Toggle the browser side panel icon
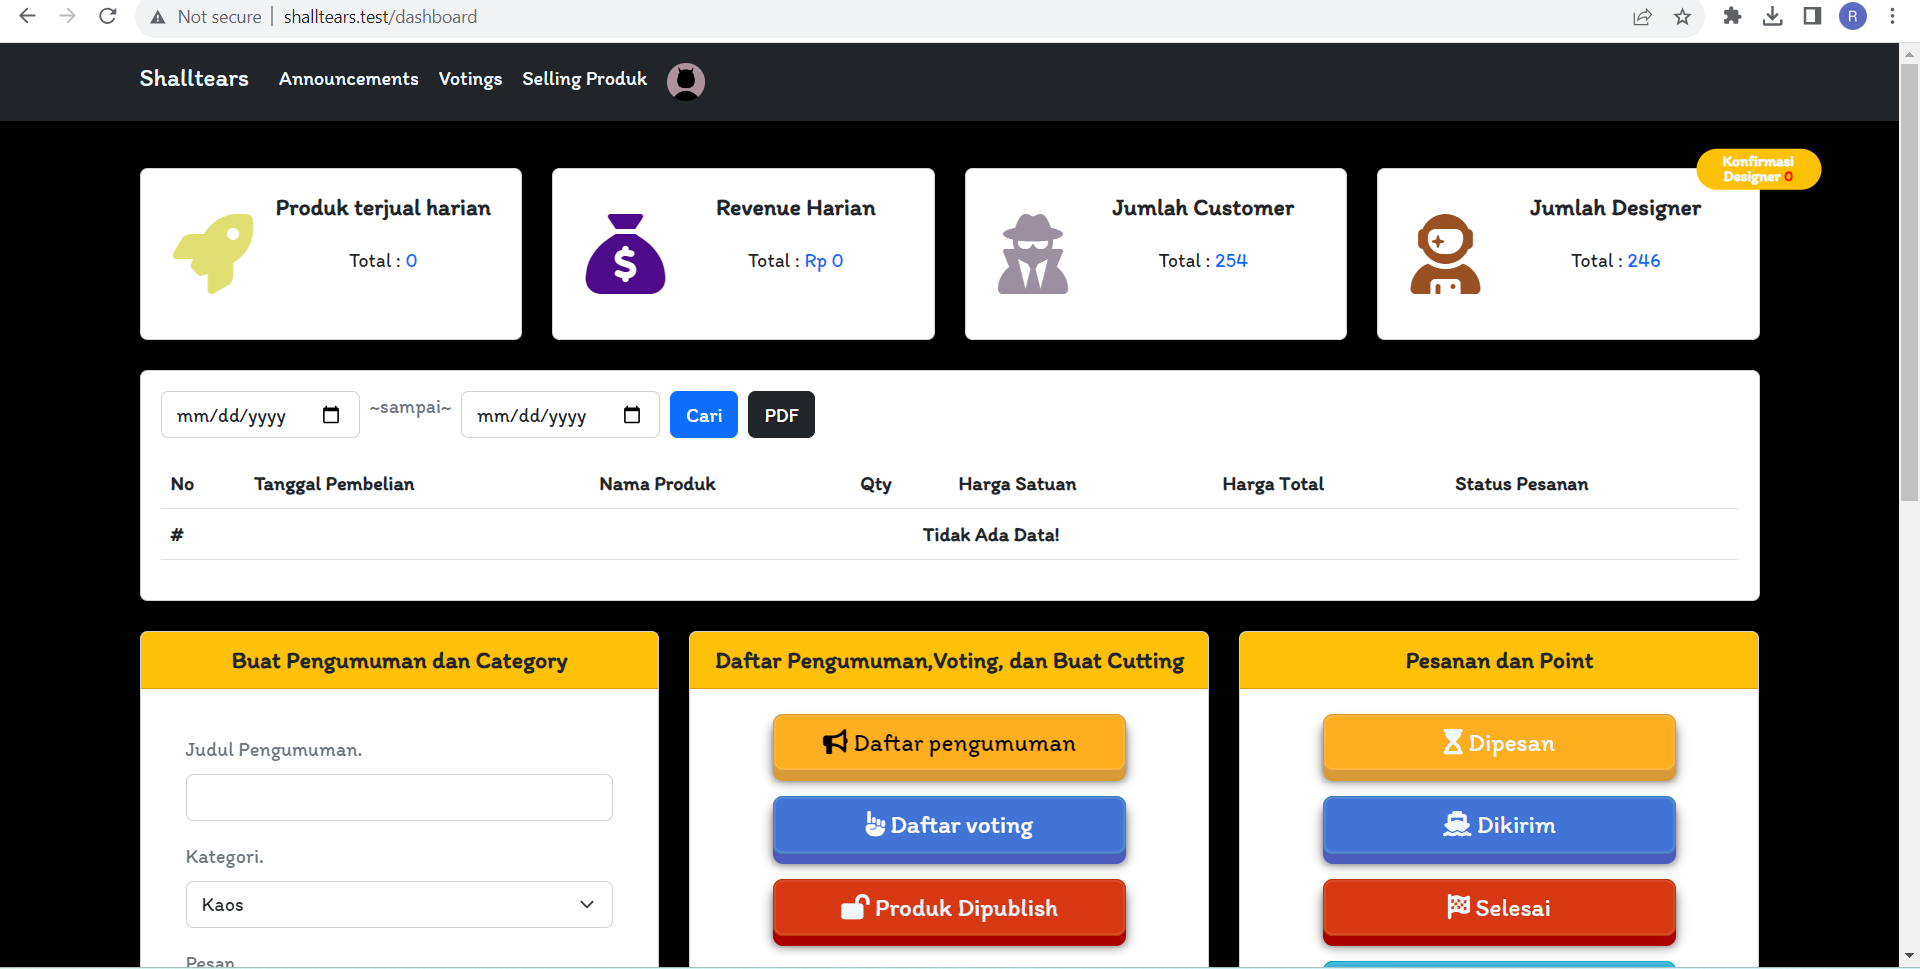 [x=1812, y=16]
